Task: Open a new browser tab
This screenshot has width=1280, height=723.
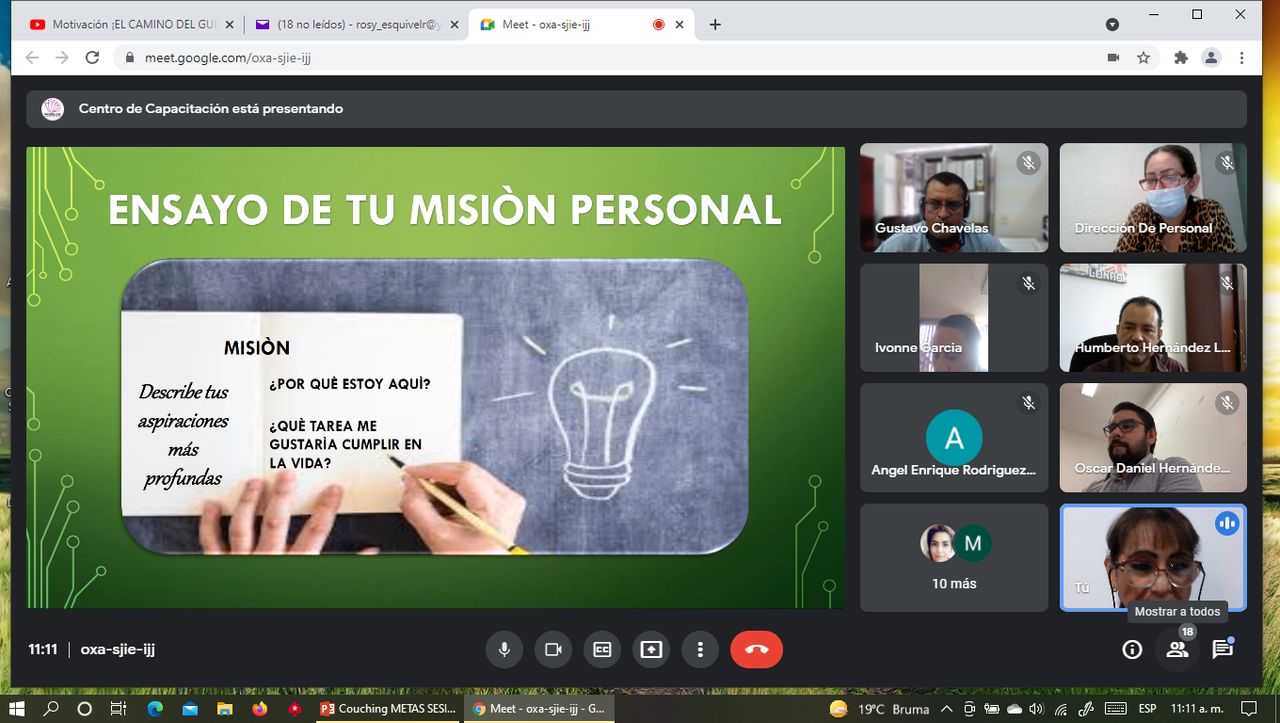Action: coord(715,25)
